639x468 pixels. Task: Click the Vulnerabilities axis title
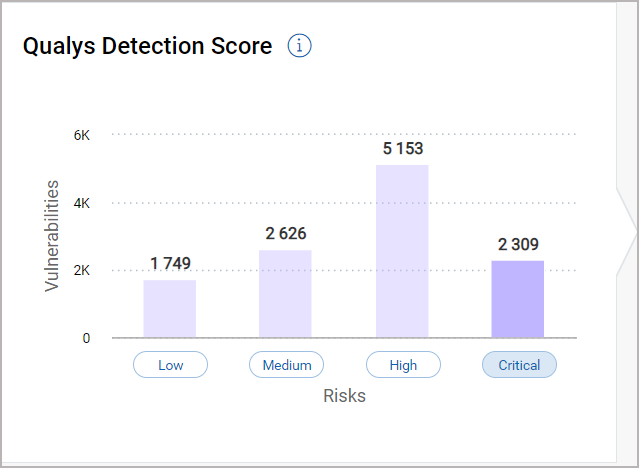coord(52,236)
